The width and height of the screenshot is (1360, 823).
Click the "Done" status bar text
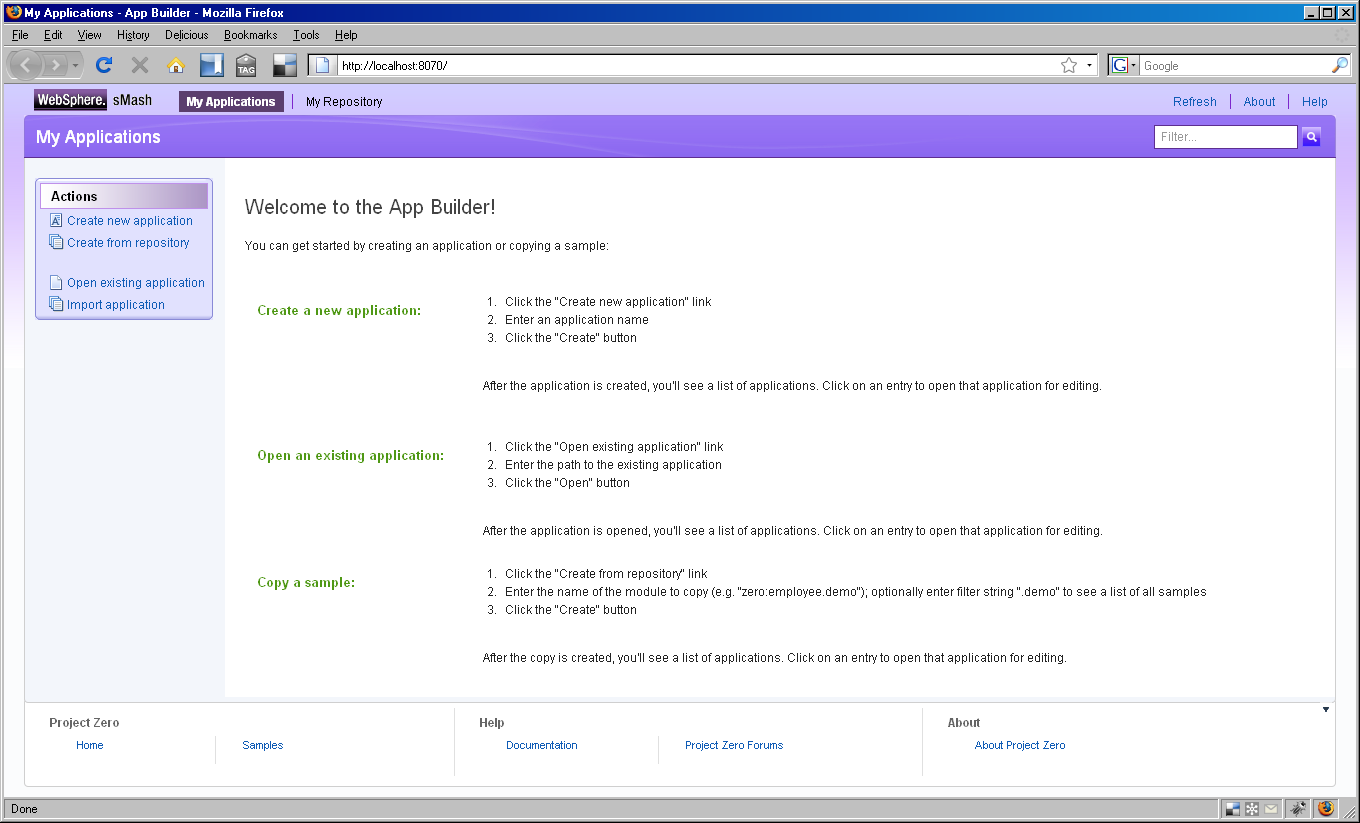click(x=24, y=809)
